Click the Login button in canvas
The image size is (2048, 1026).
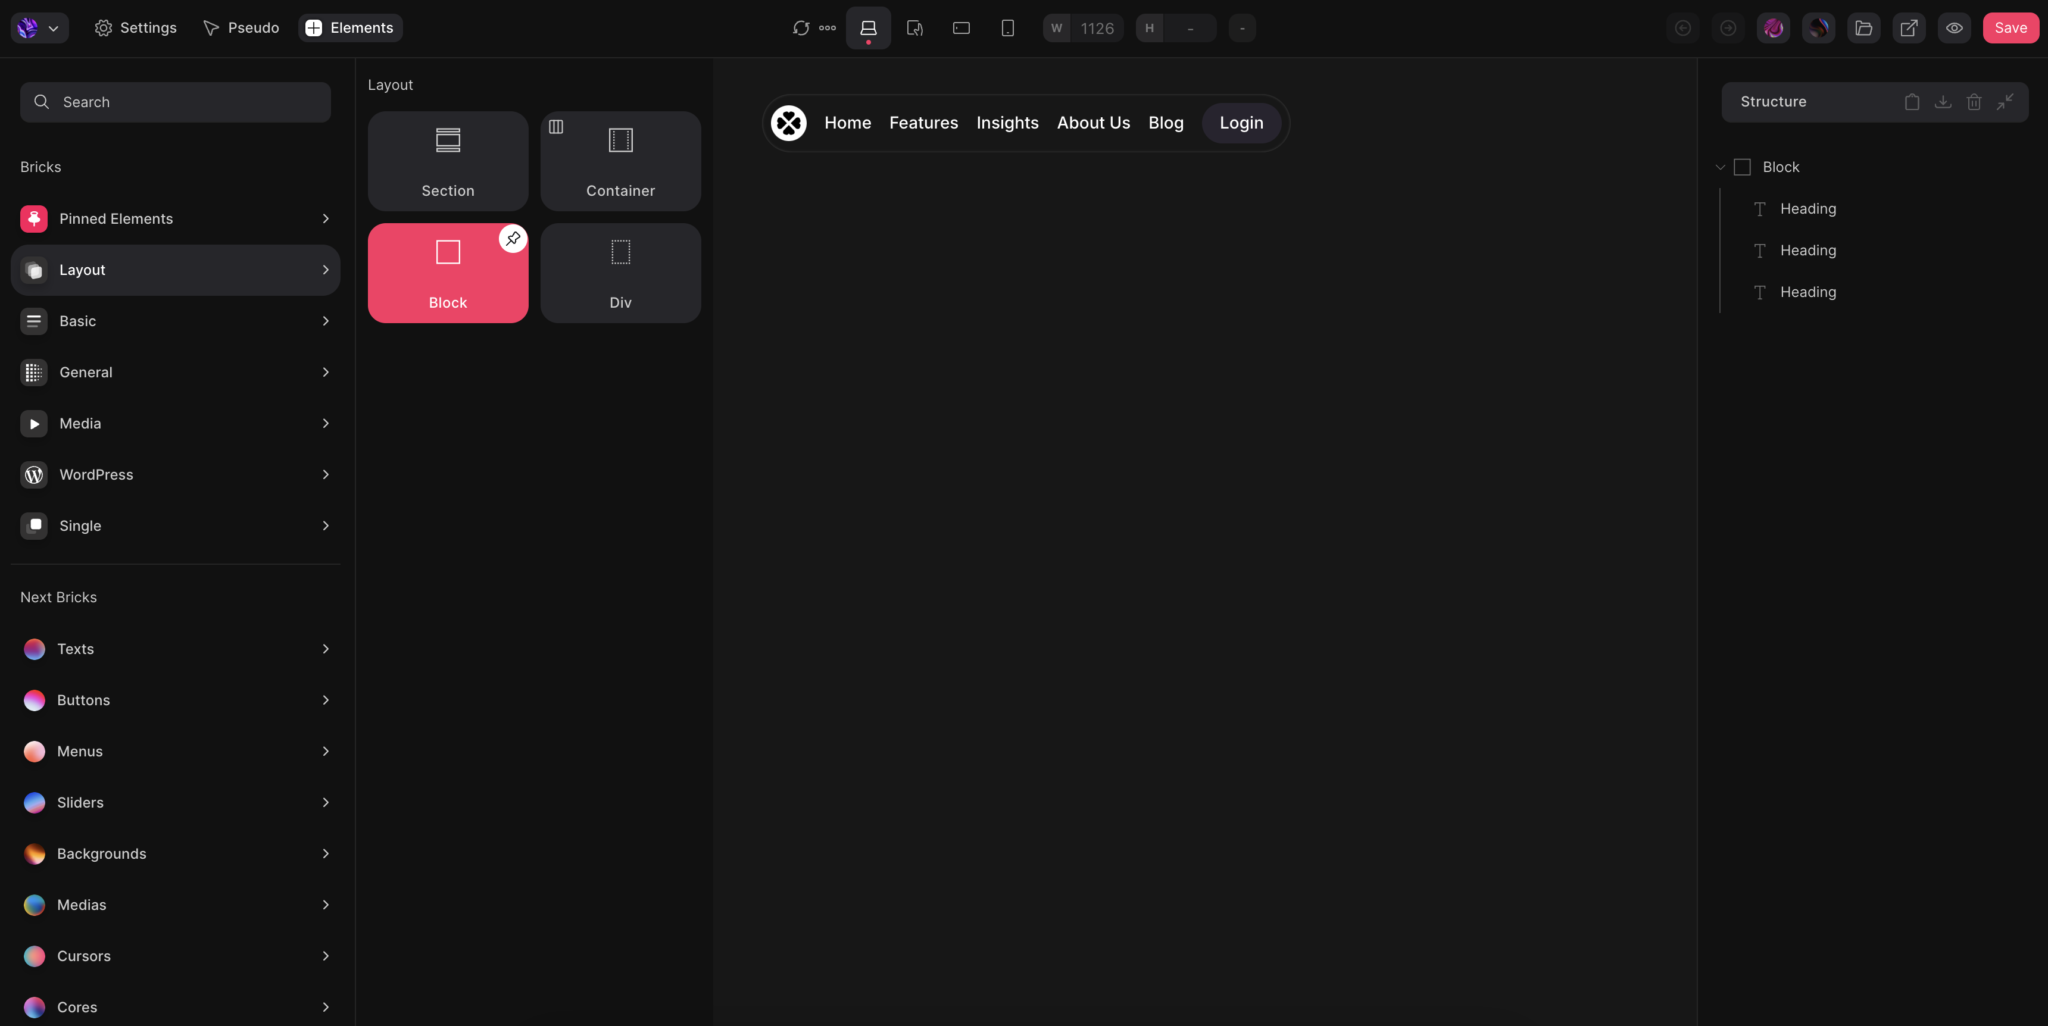click(x=1241, y=123)
